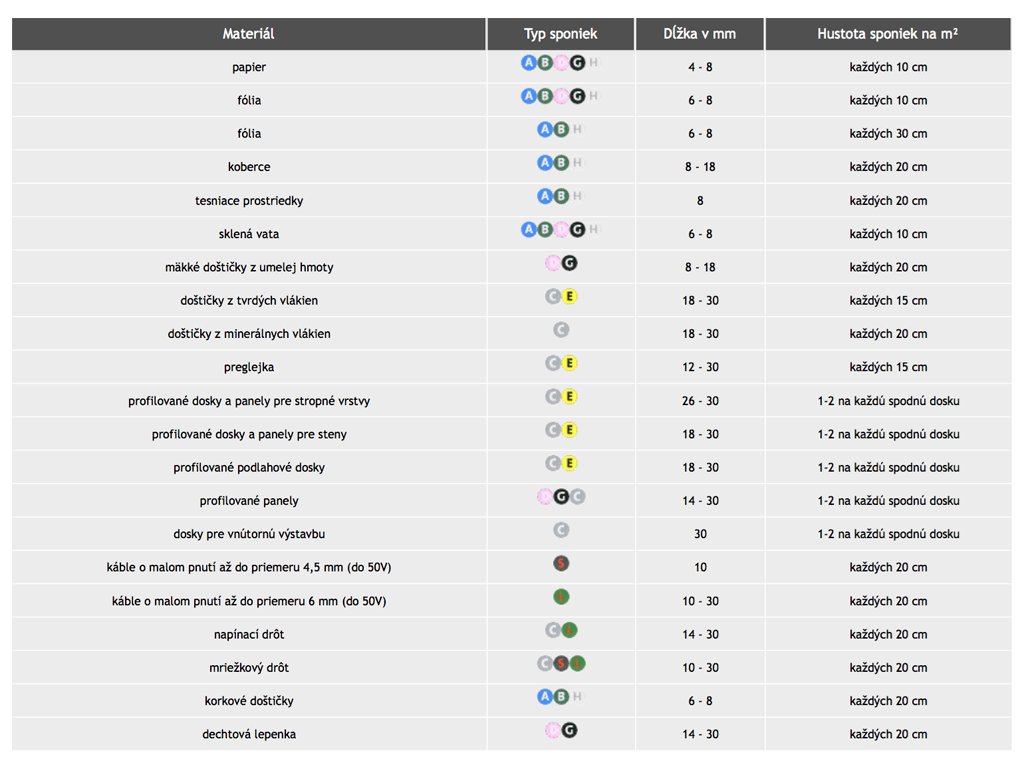Click green L icon in 6 mm cable row

point(561,597)
